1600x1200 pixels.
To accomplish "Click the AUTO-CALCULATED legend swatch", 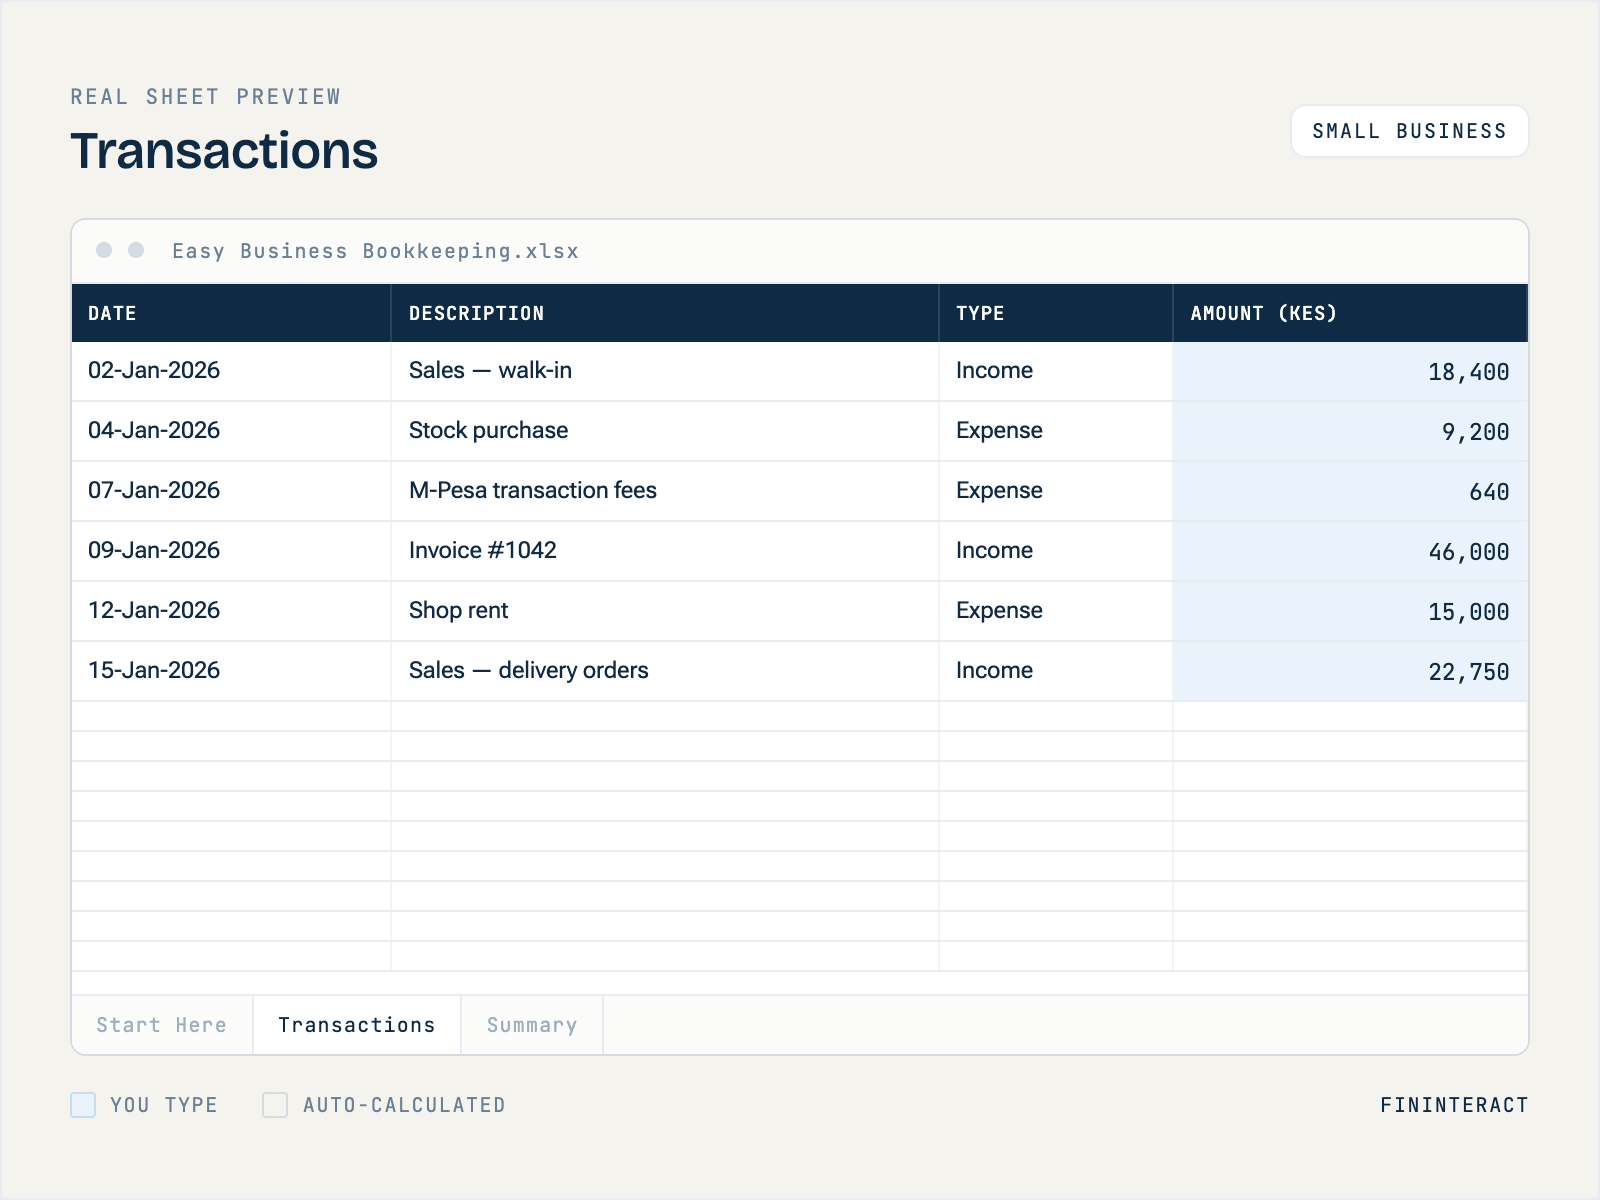I will click(275, 1105).
